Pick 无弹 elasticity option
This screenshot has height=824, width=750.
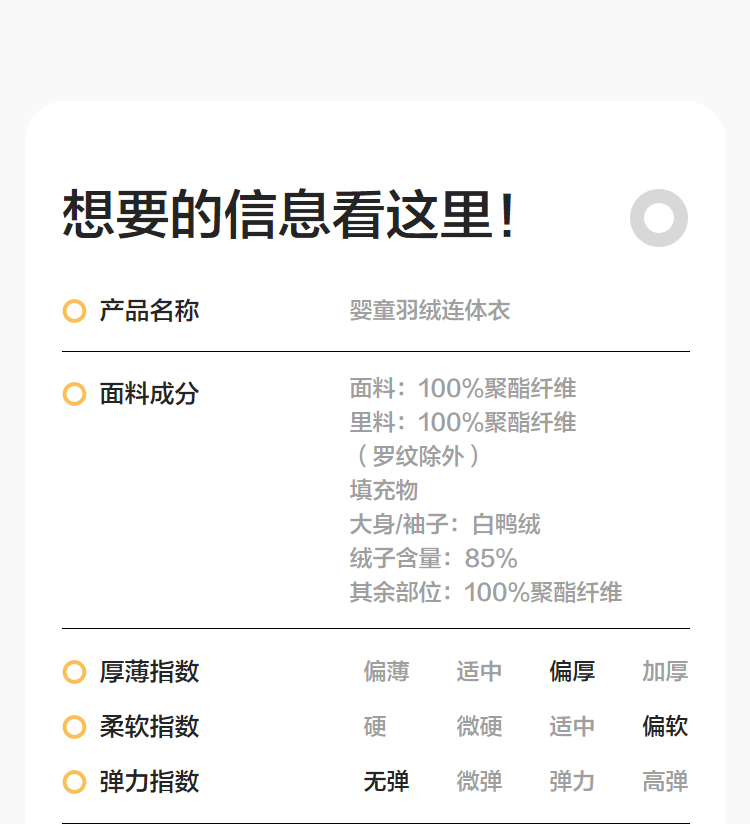[x=386, y=782]
